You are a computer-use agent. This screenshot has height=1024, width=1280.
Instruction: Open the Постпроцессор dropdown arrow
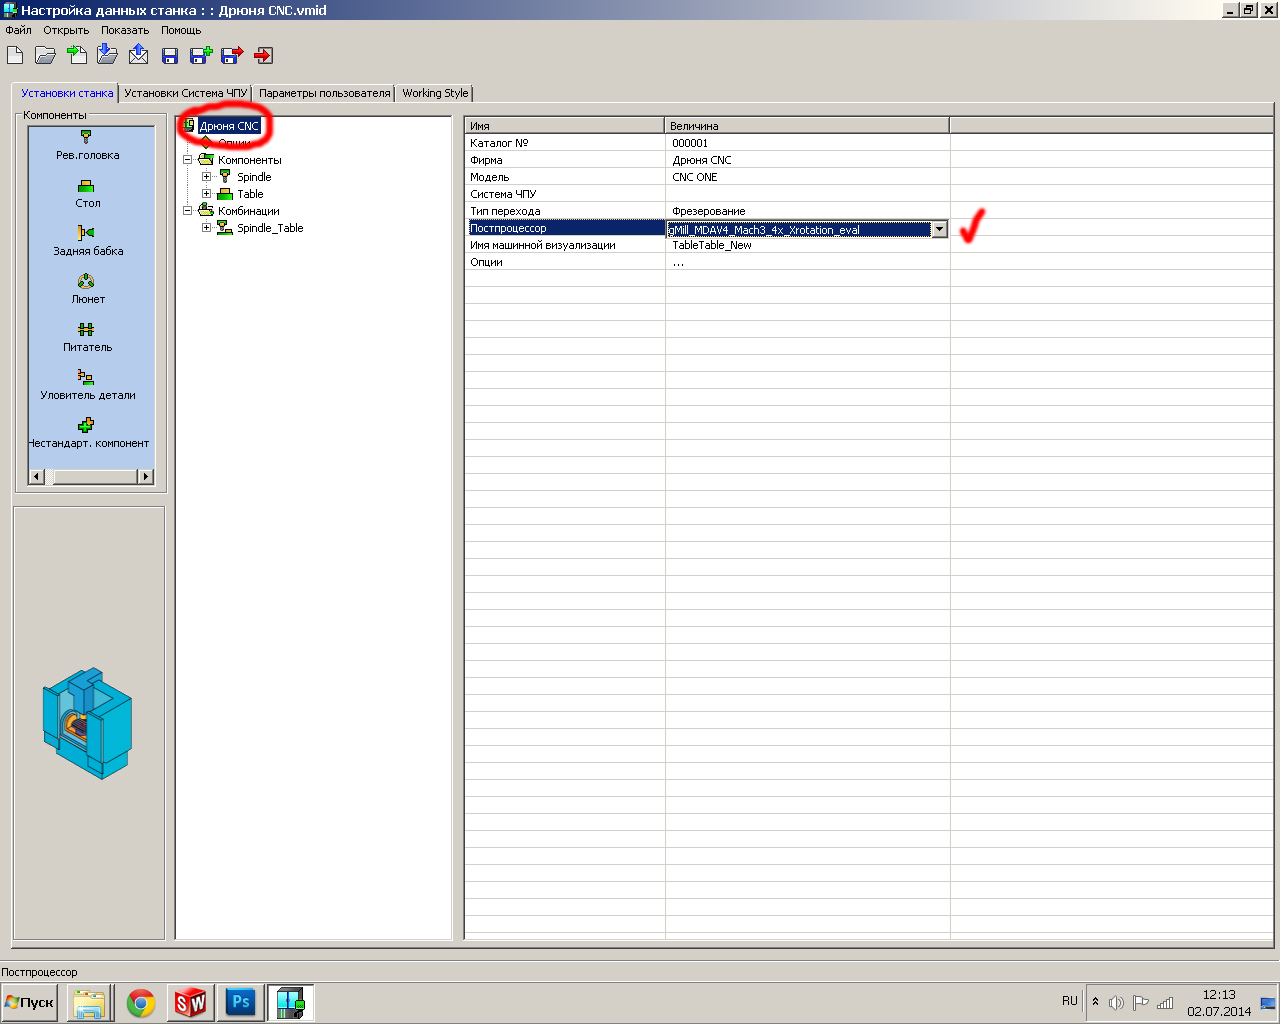pos(939,229)
